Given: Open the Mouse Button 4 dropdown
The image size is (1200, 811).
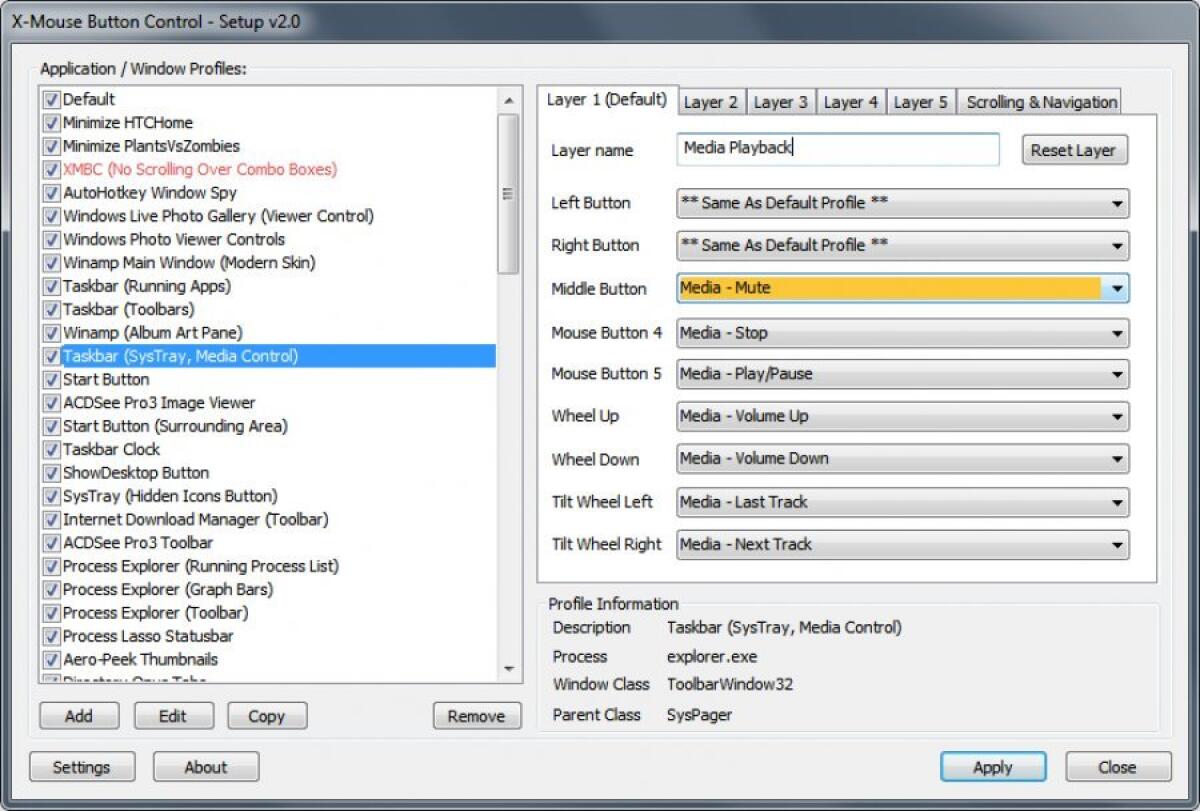Looking at the screenshot, I should pyautogui.click(x=1117, y=331).
